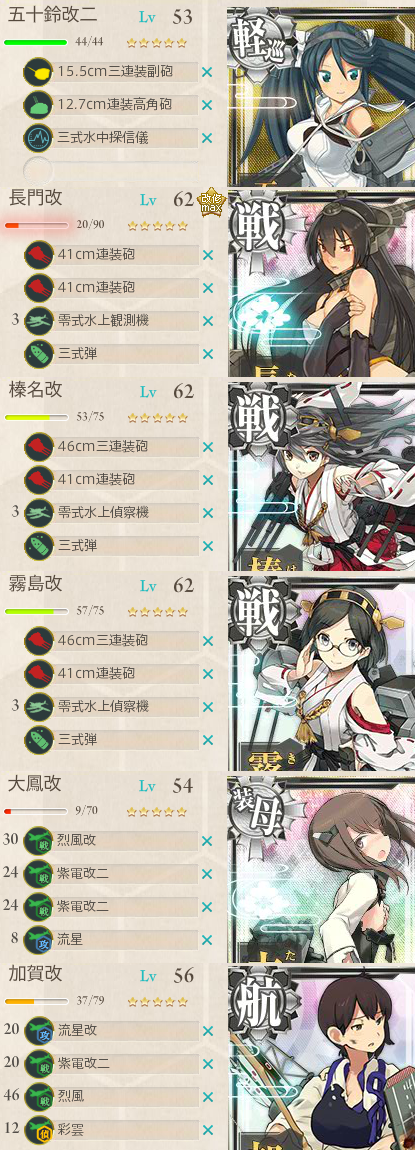The height and width of the screenshot is (1150, 415).
Task: Unequip 加賀改's 烈風 via its X
Action: point(207,1097)
